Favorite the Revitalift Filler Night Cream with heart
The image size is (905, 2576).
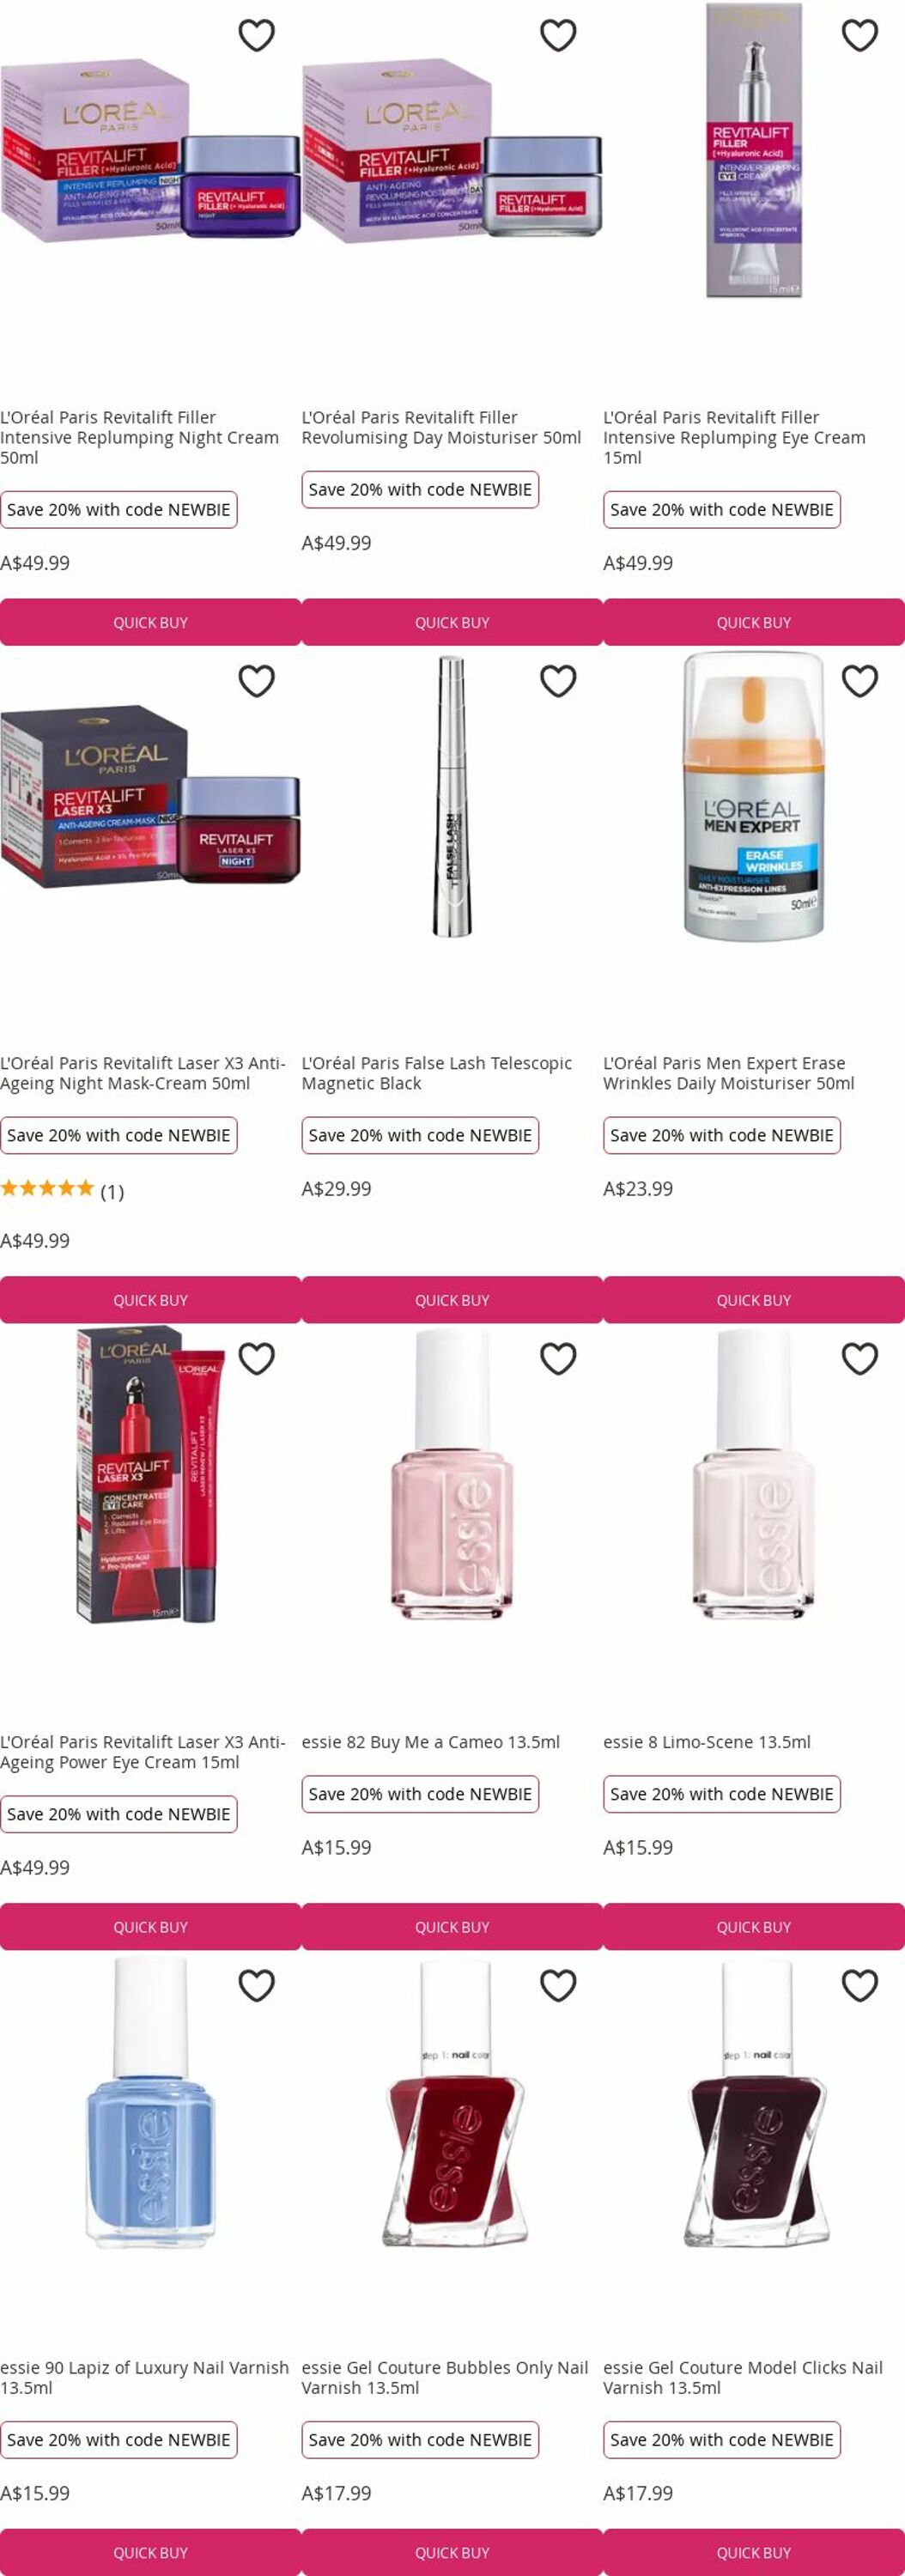(256, 35)
